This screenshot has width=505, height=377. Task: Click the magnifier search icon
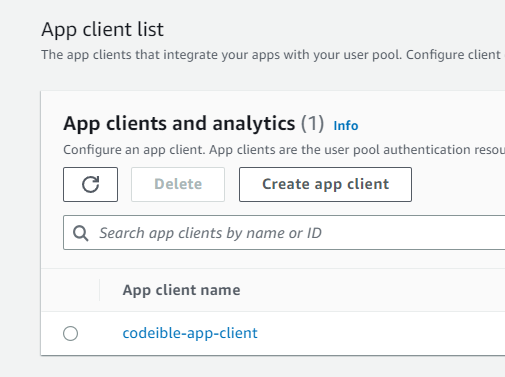pos(81,233)
